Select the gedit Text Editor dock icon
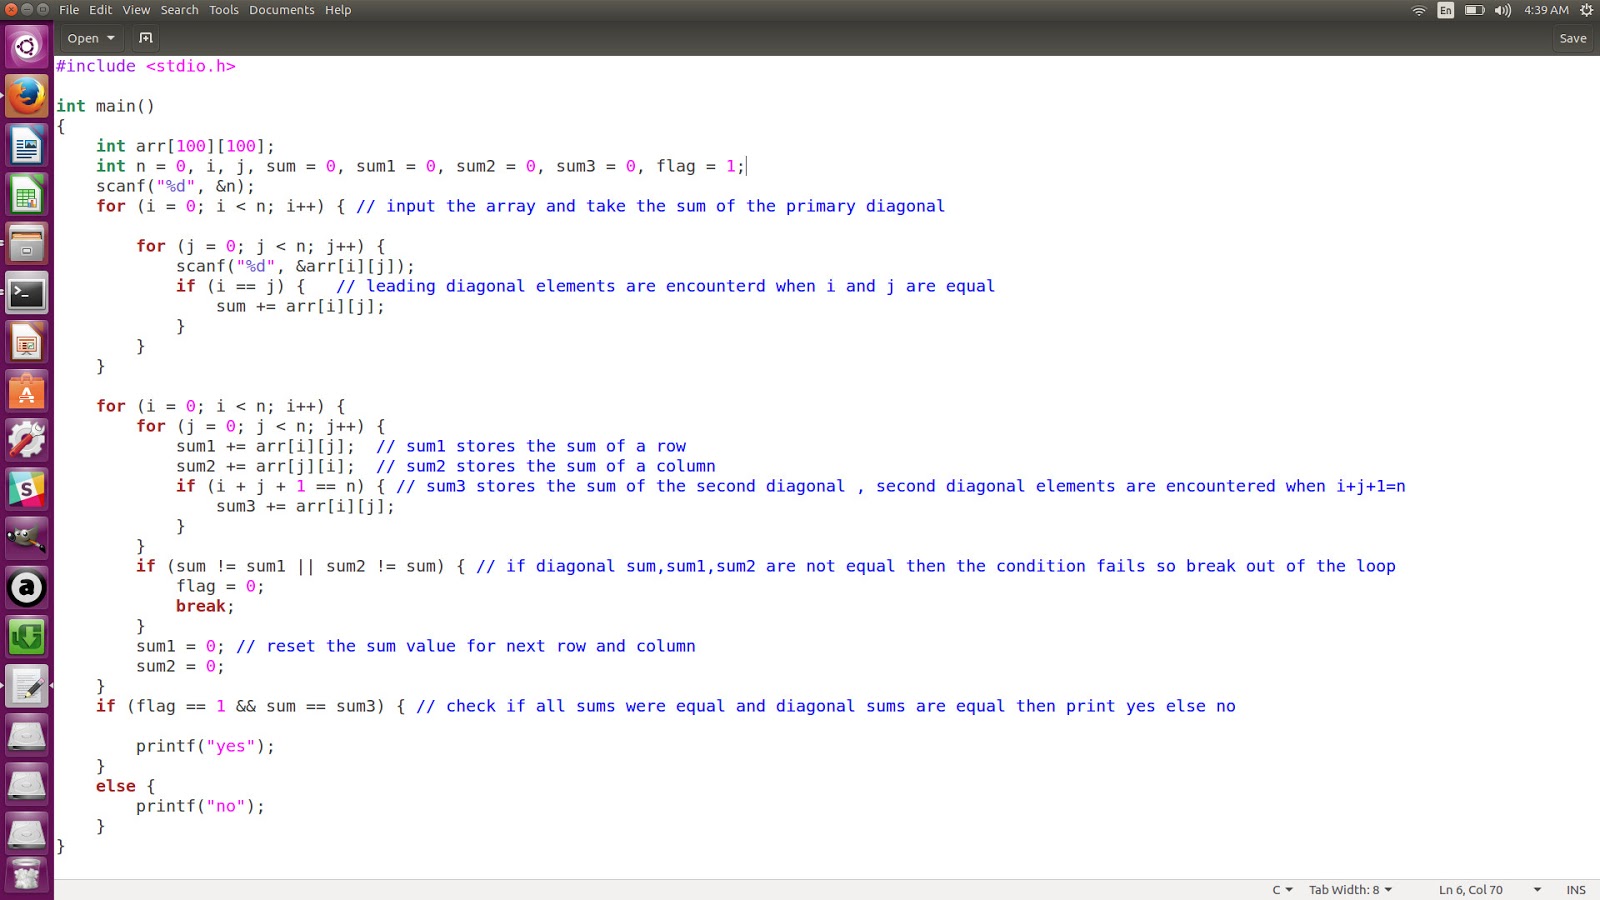This screenshot has height=900, width=1600. 27,685
